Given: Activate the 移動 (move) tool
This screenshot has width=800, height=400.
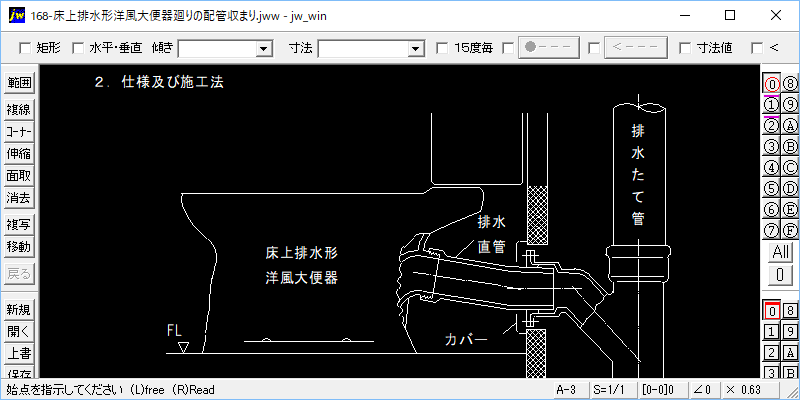Looking at the screenshot, I should click(18, 247).
